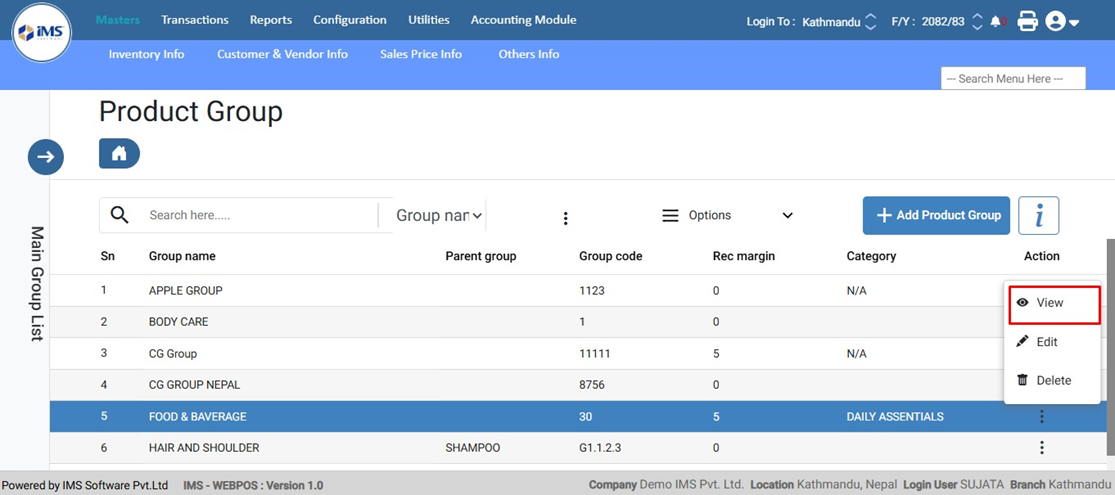Viewport: 1115px width, 495px height.
Task: Click the Category column header
Action: click(871, 256)
